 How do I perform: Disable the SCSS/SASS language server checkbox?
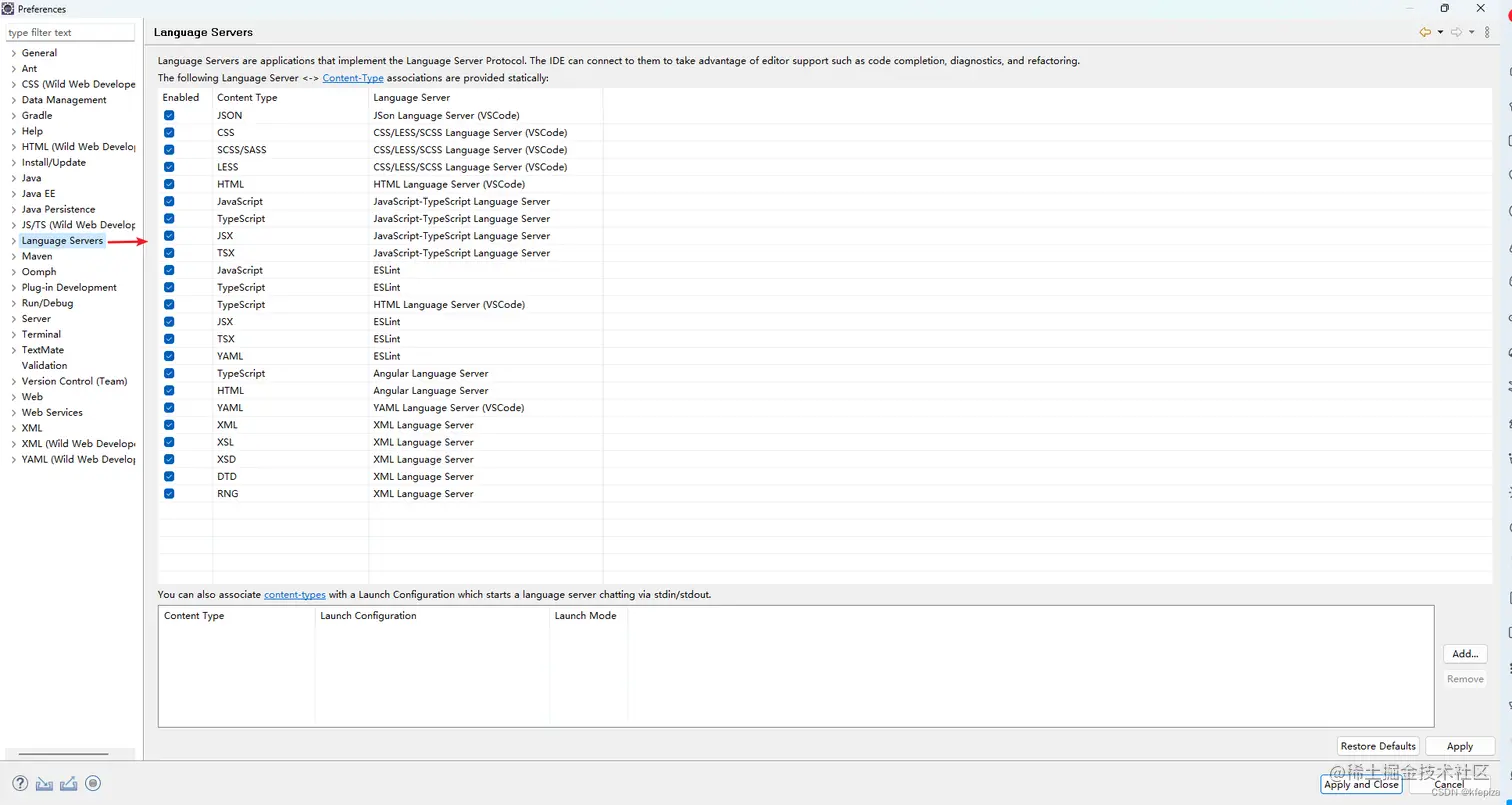click(169, 150)
